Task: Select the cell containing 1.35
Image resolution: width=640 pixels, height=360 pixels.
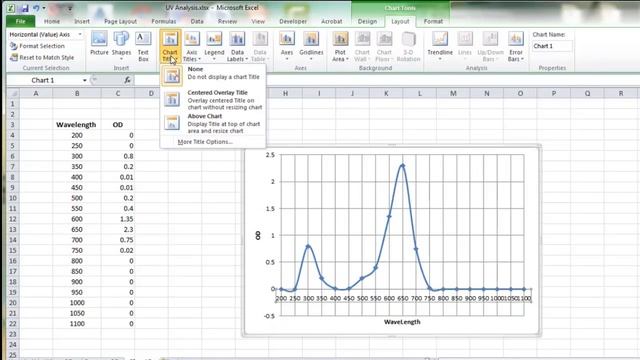Action: click(x=118, y=219)
